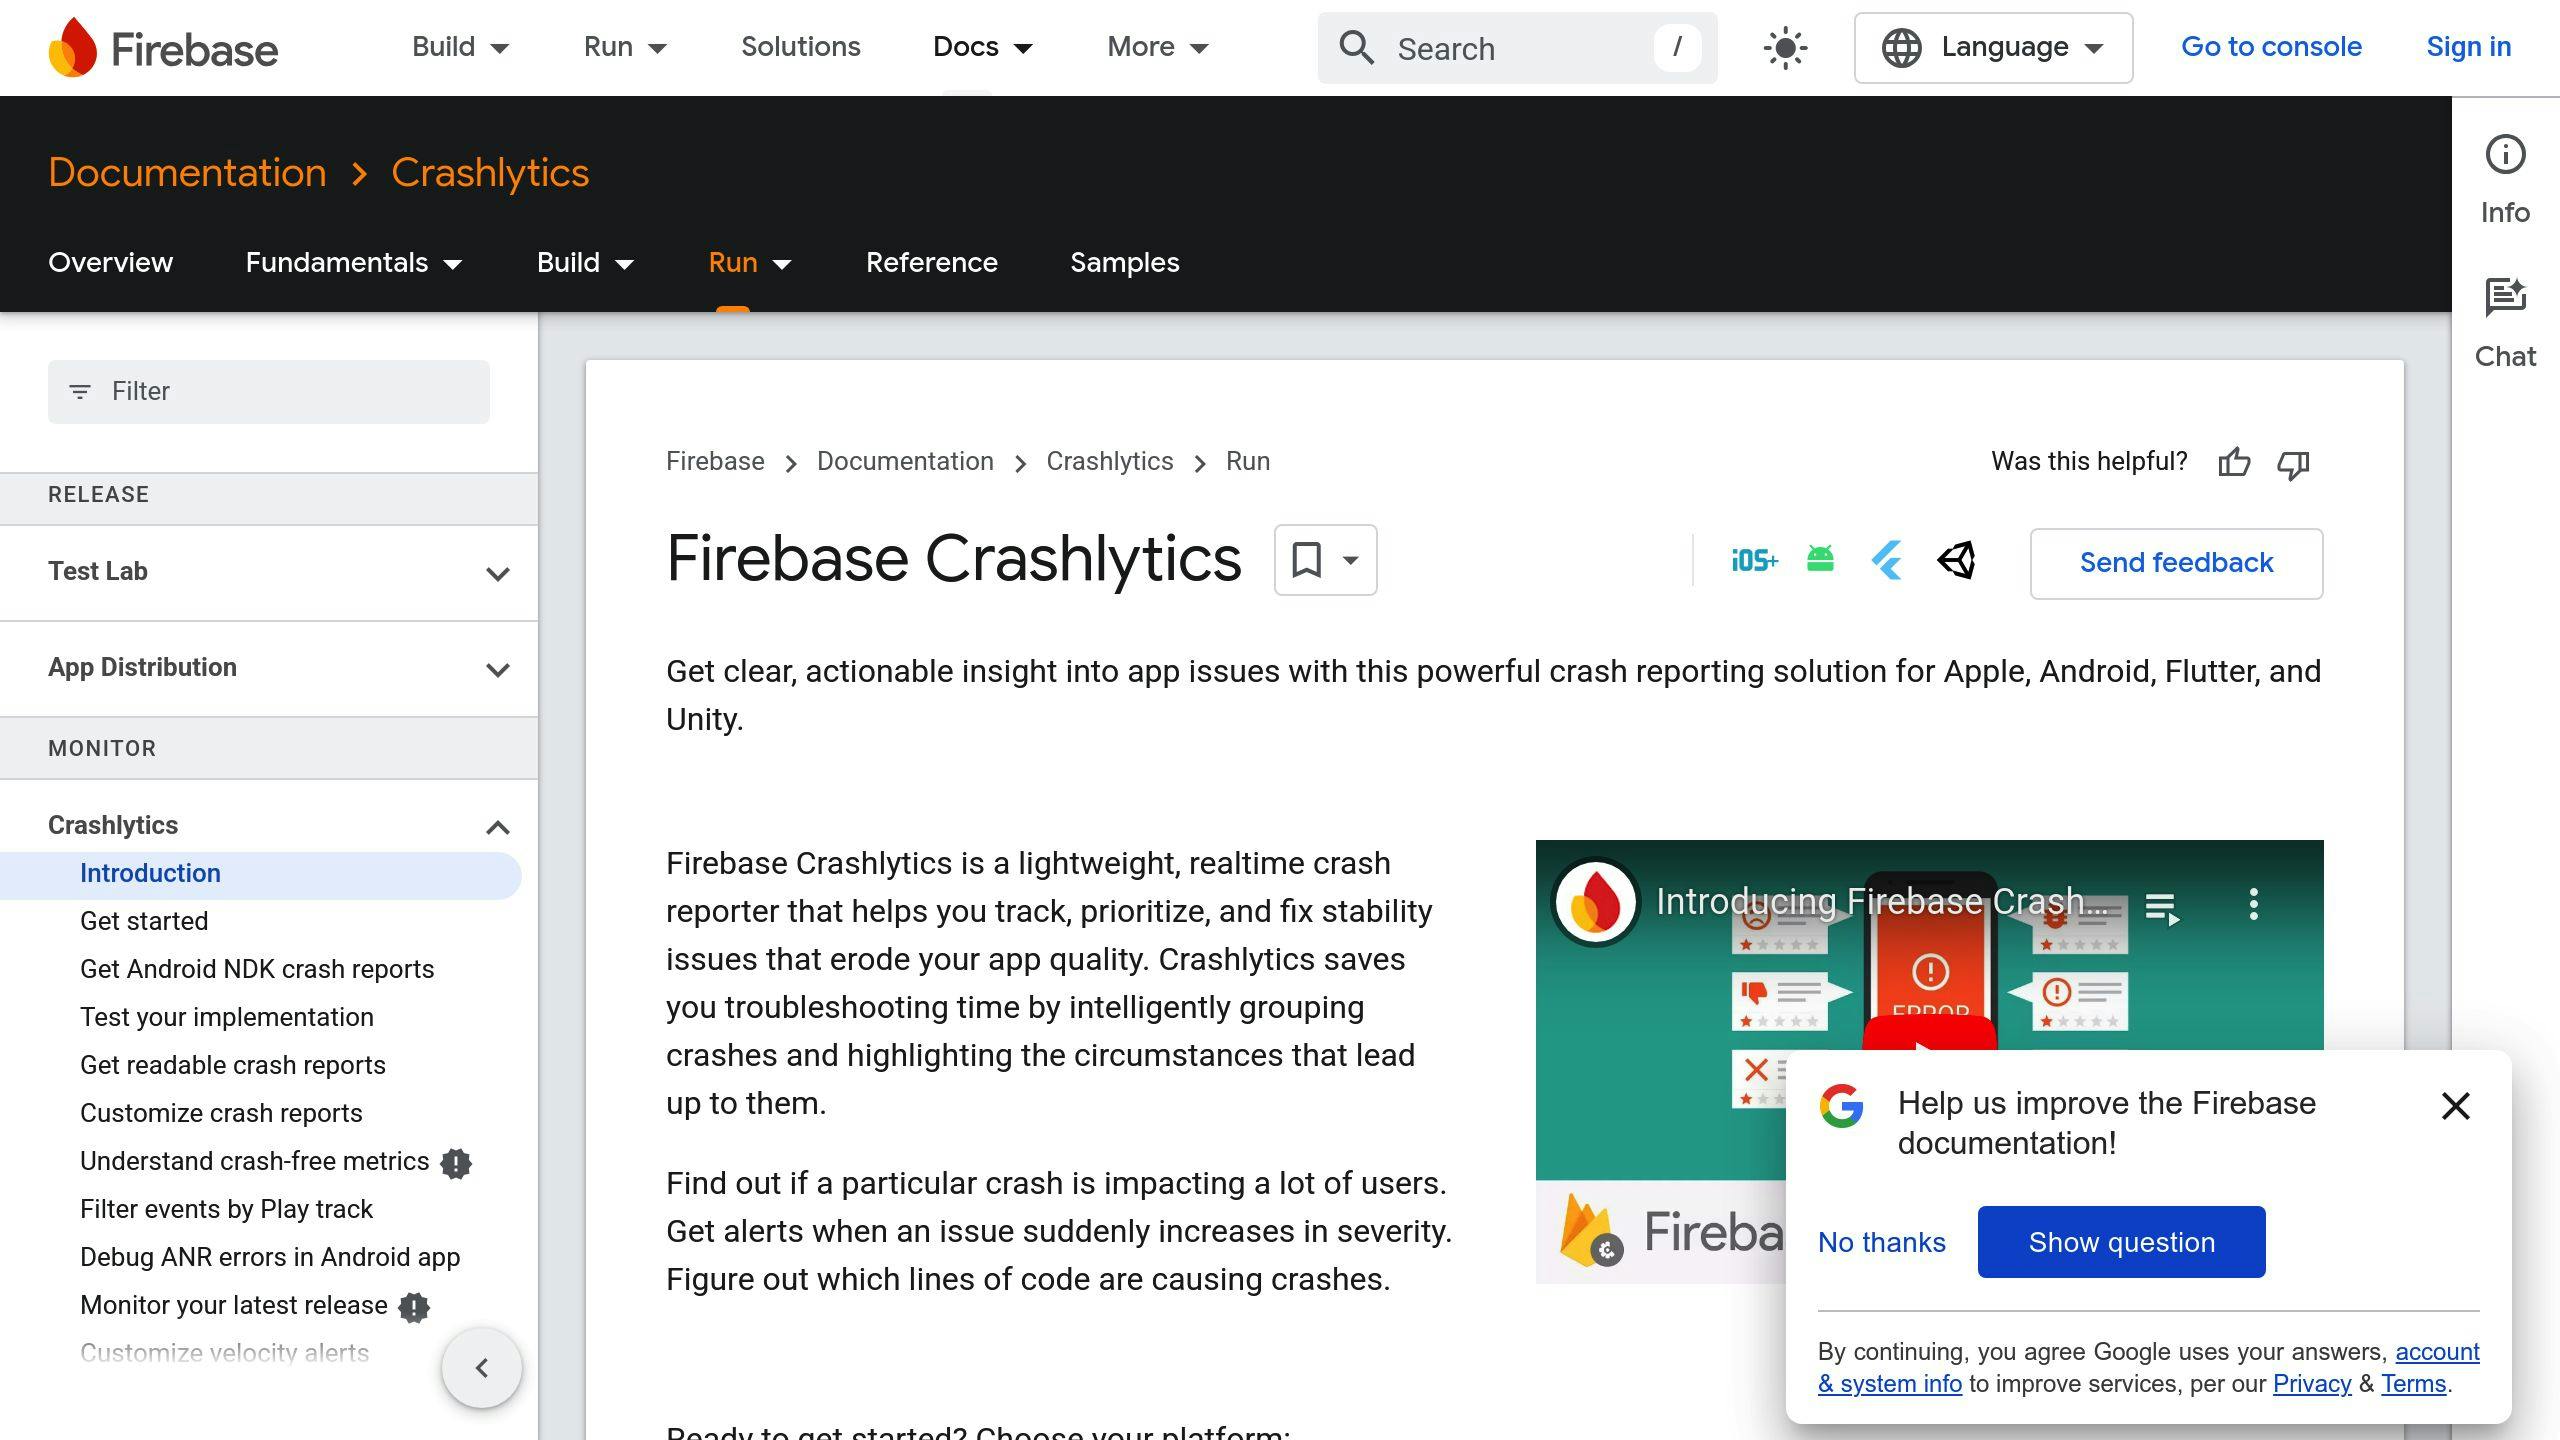Open the Language dropdown
This screenshot has height=1440, width=2560.
[1993, 48]
